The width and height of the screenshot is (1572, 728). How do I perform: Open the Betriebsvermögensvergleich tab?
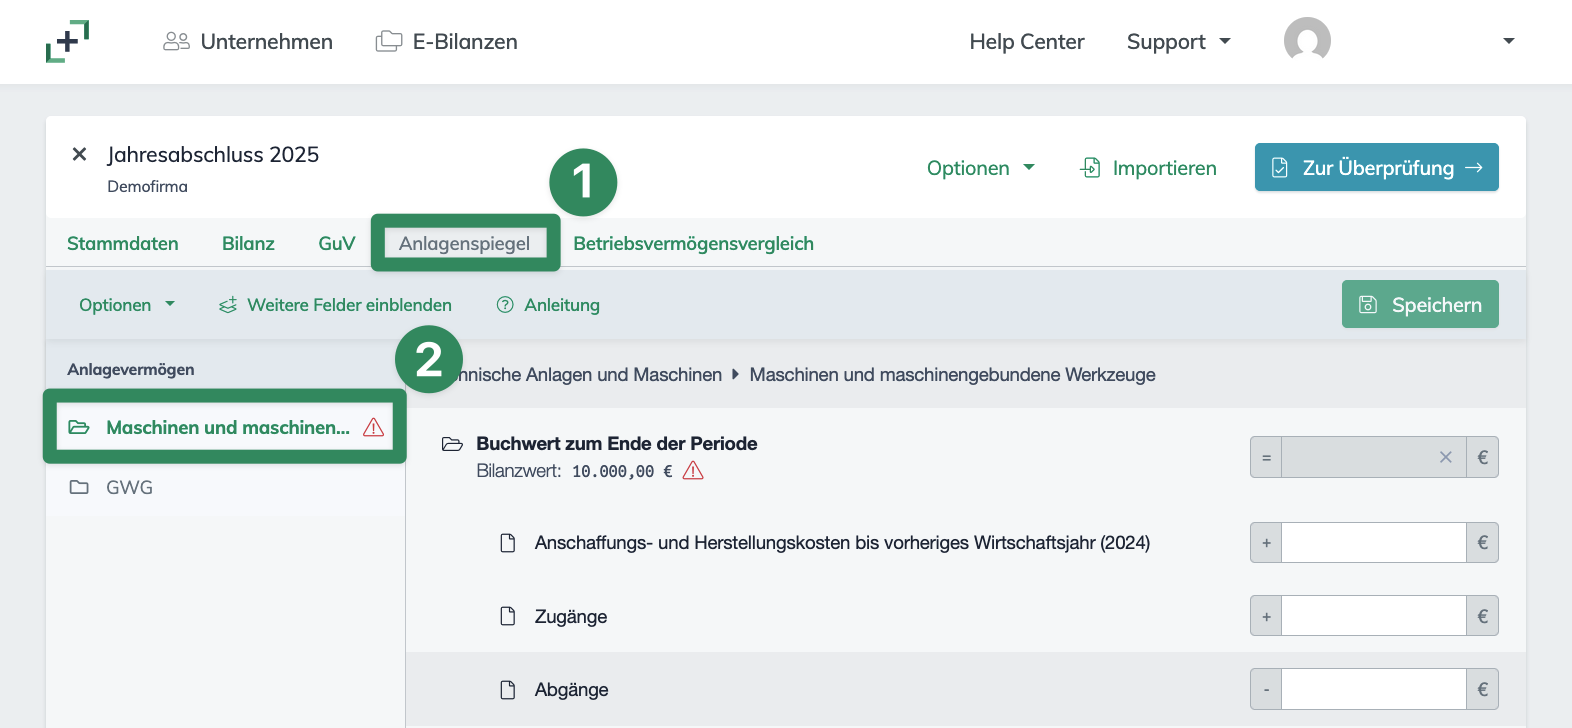[x=693, y=244]
